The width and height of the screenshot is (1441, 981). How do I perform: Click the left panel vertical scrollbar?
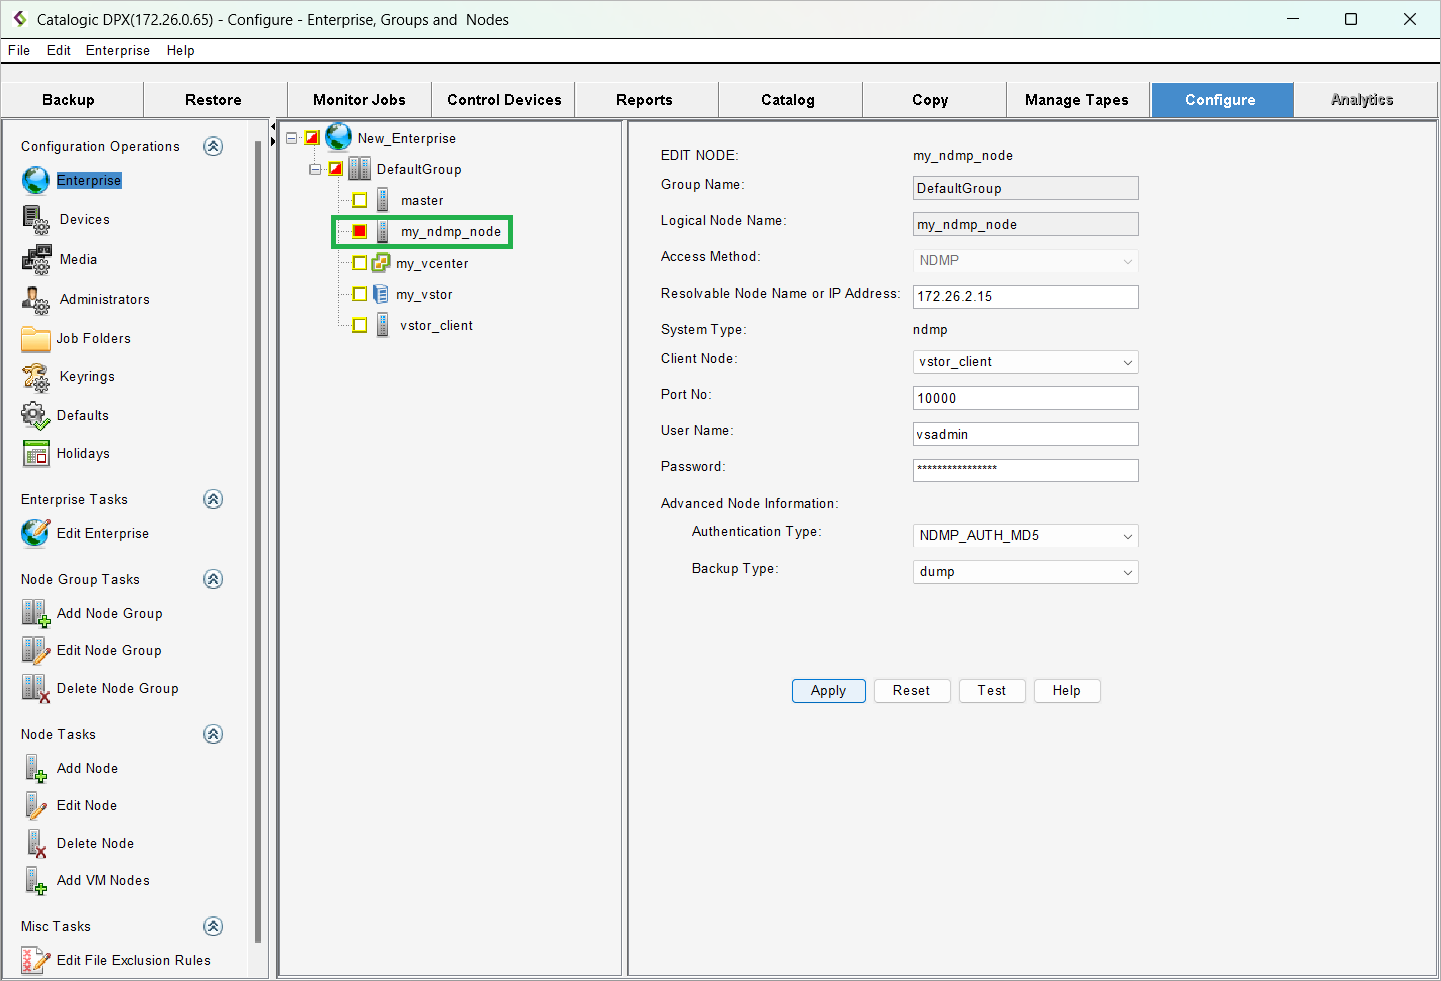tap(258, 540)
